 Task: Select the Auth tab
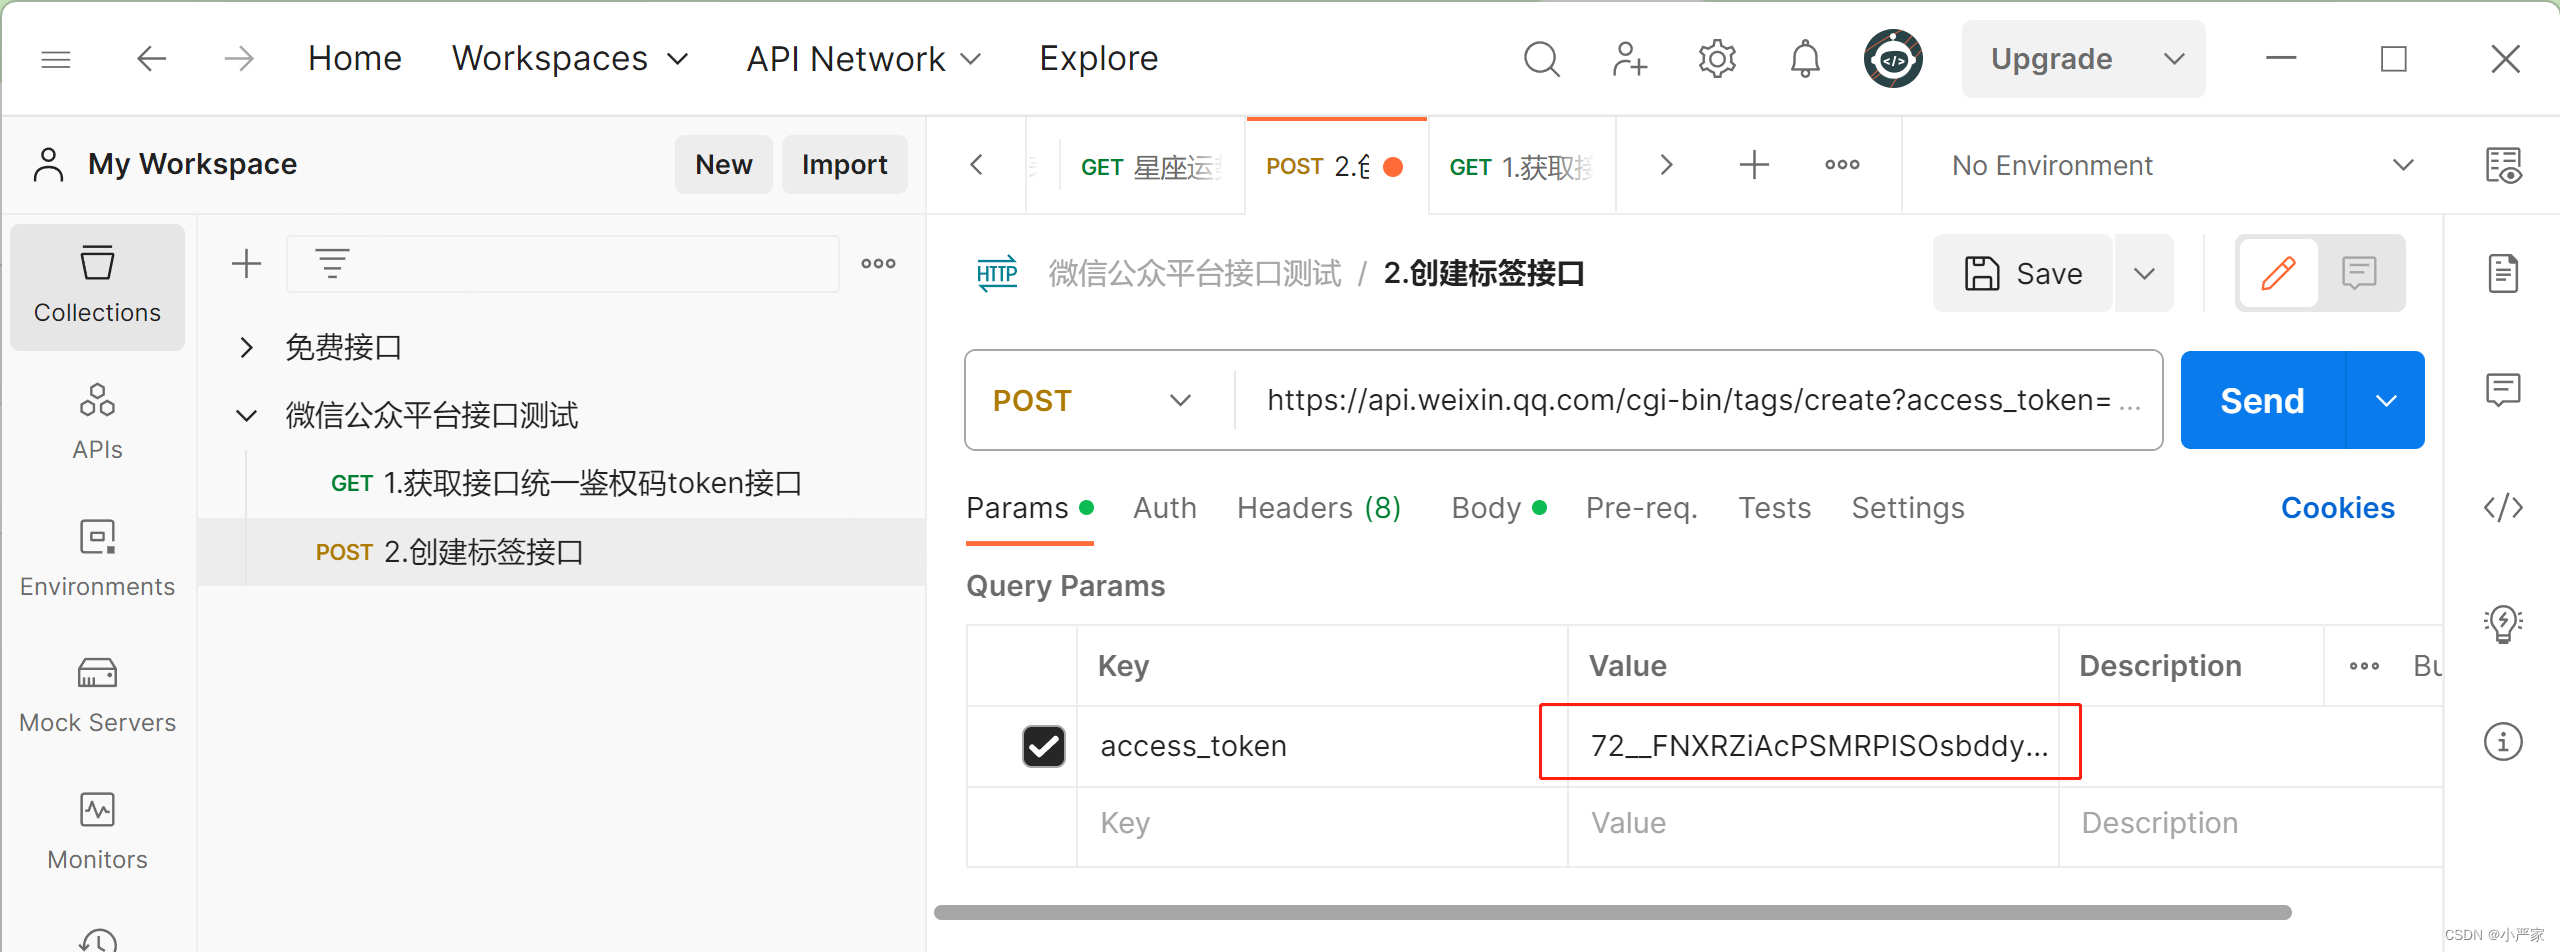(1164, 508)
